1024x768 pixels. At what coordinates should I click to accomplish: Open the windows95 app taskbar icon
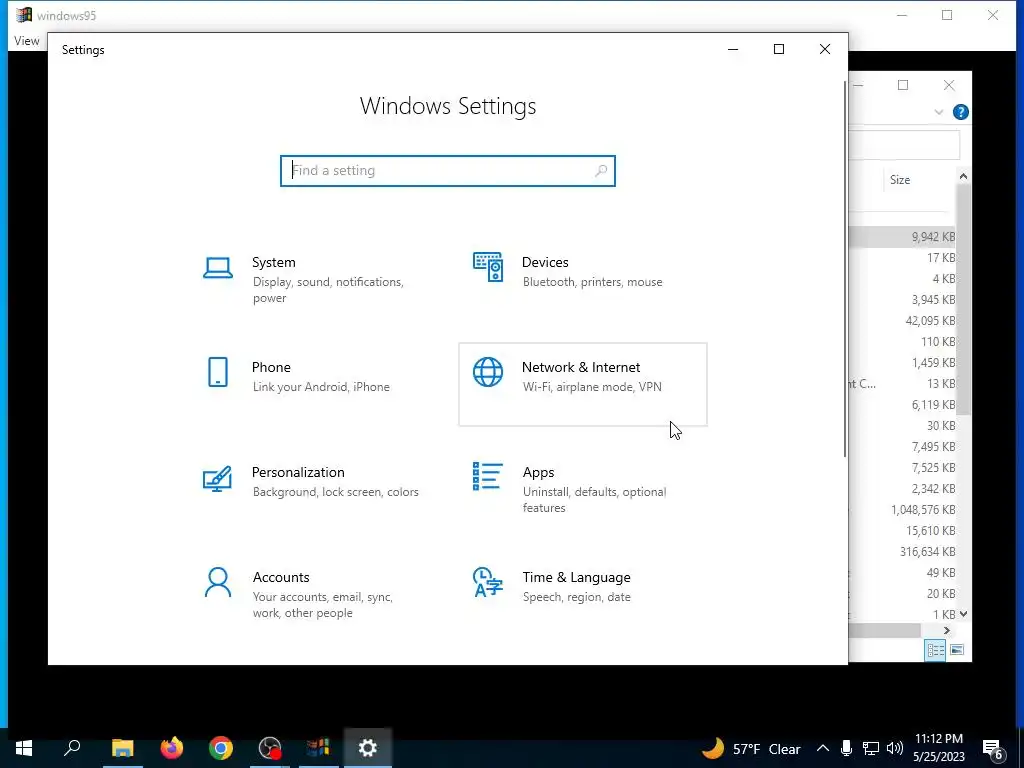pyautogui.click(x=318, y=748)
